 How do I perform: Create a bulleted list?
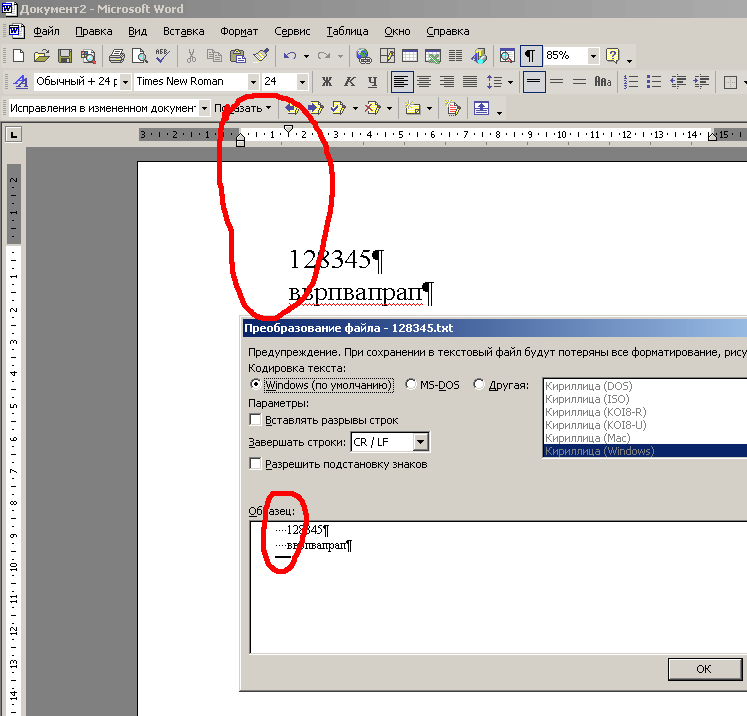[654, 81]
